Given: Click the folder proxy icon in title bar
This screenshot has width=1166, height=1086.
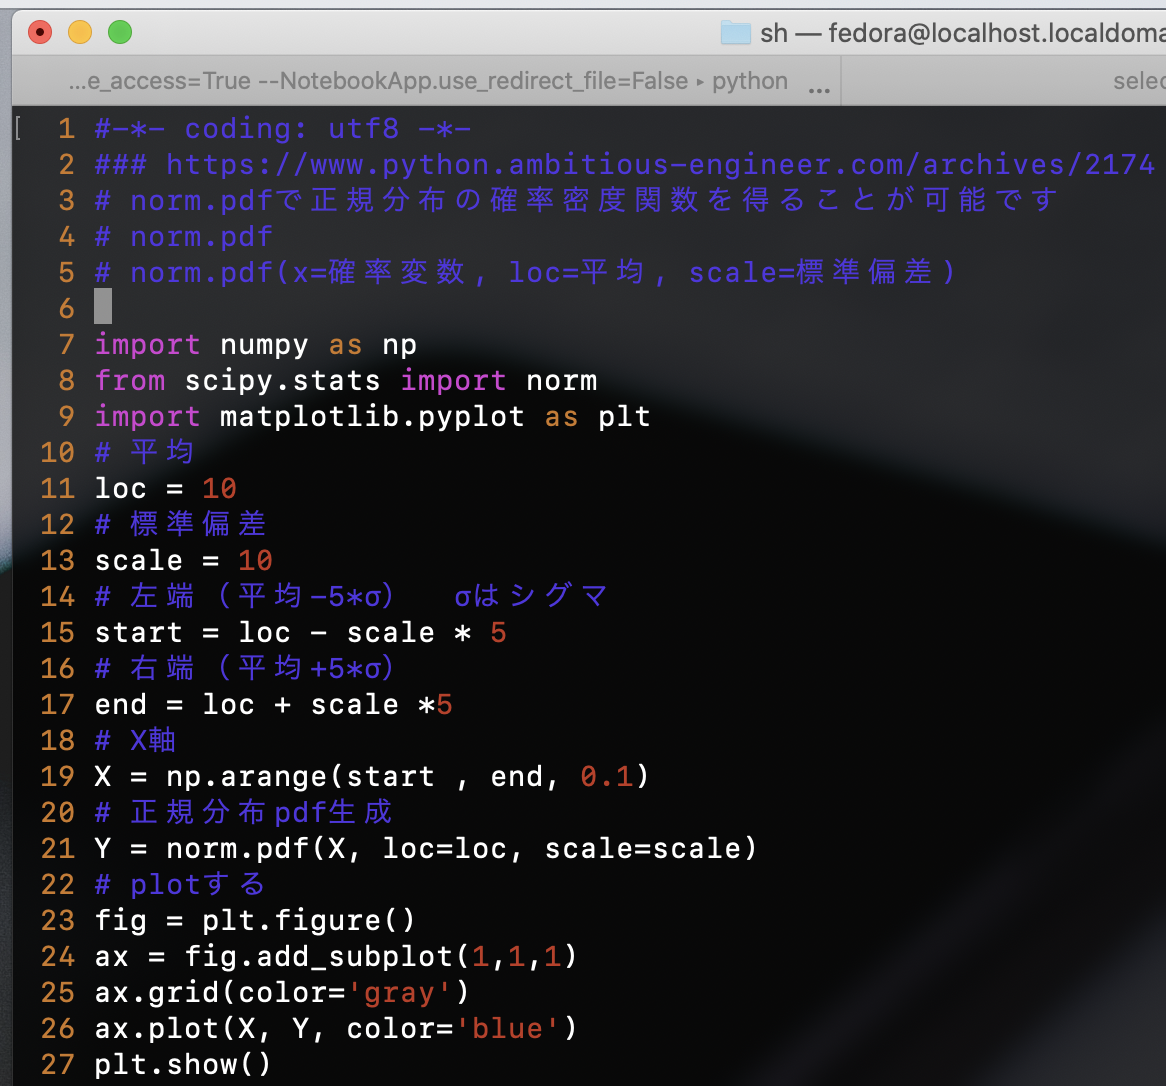Looking at the screenshot, I should click(735, 32).
